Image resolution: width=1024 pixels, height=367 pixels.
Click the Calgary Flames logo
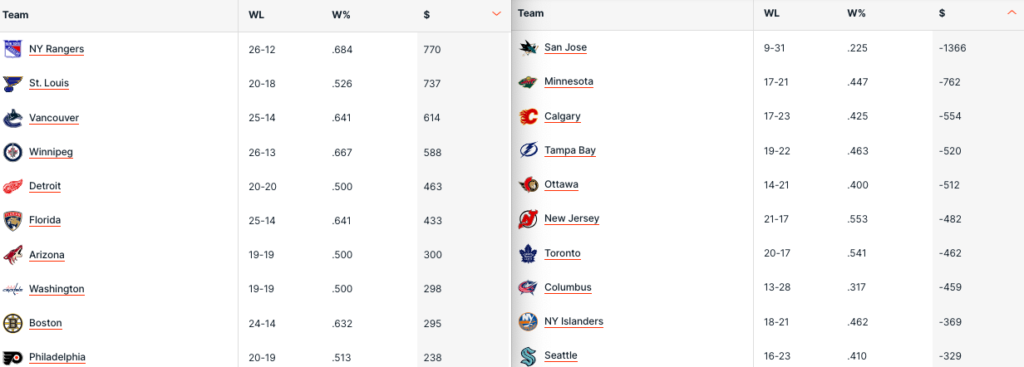pos(528,116)
